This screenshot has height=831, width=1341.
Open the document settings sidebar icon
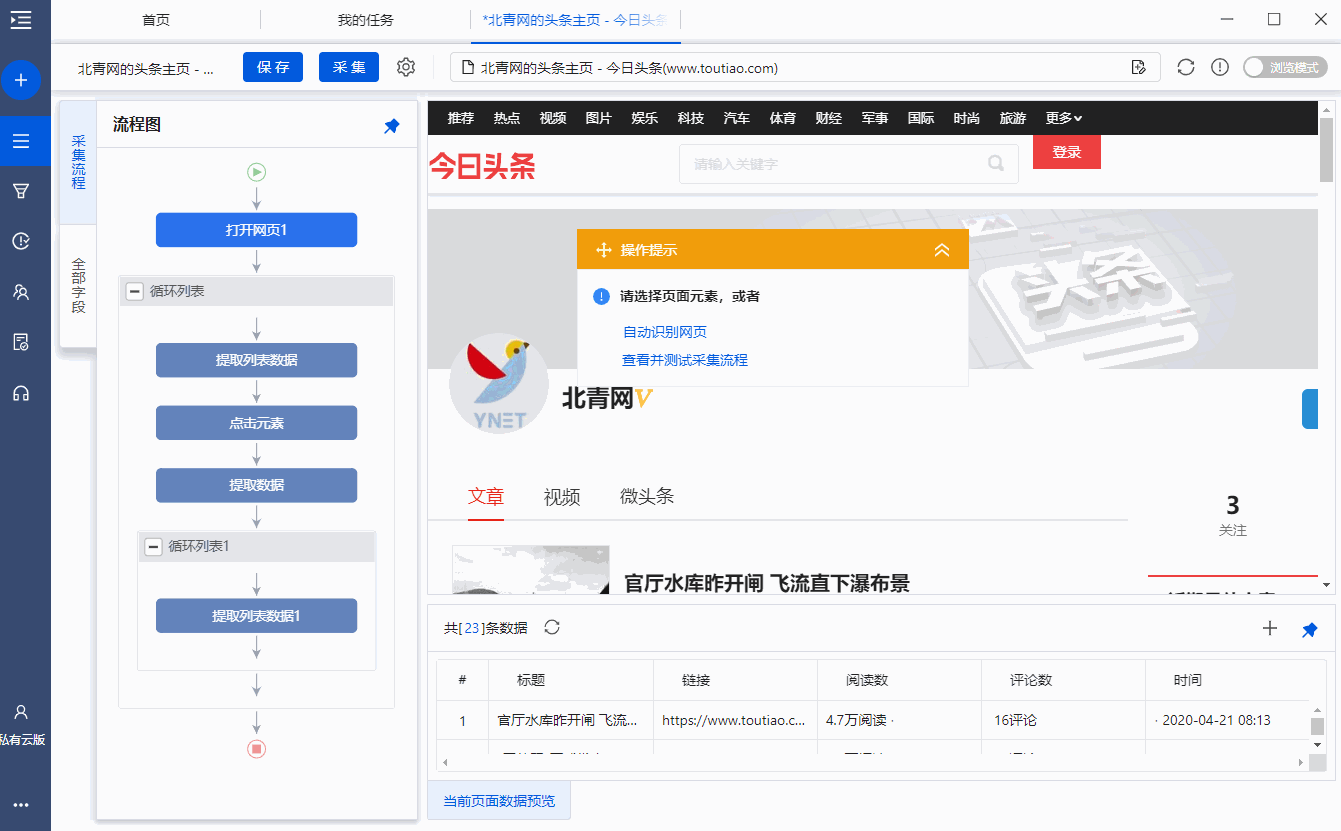click(x=21, y=342)
